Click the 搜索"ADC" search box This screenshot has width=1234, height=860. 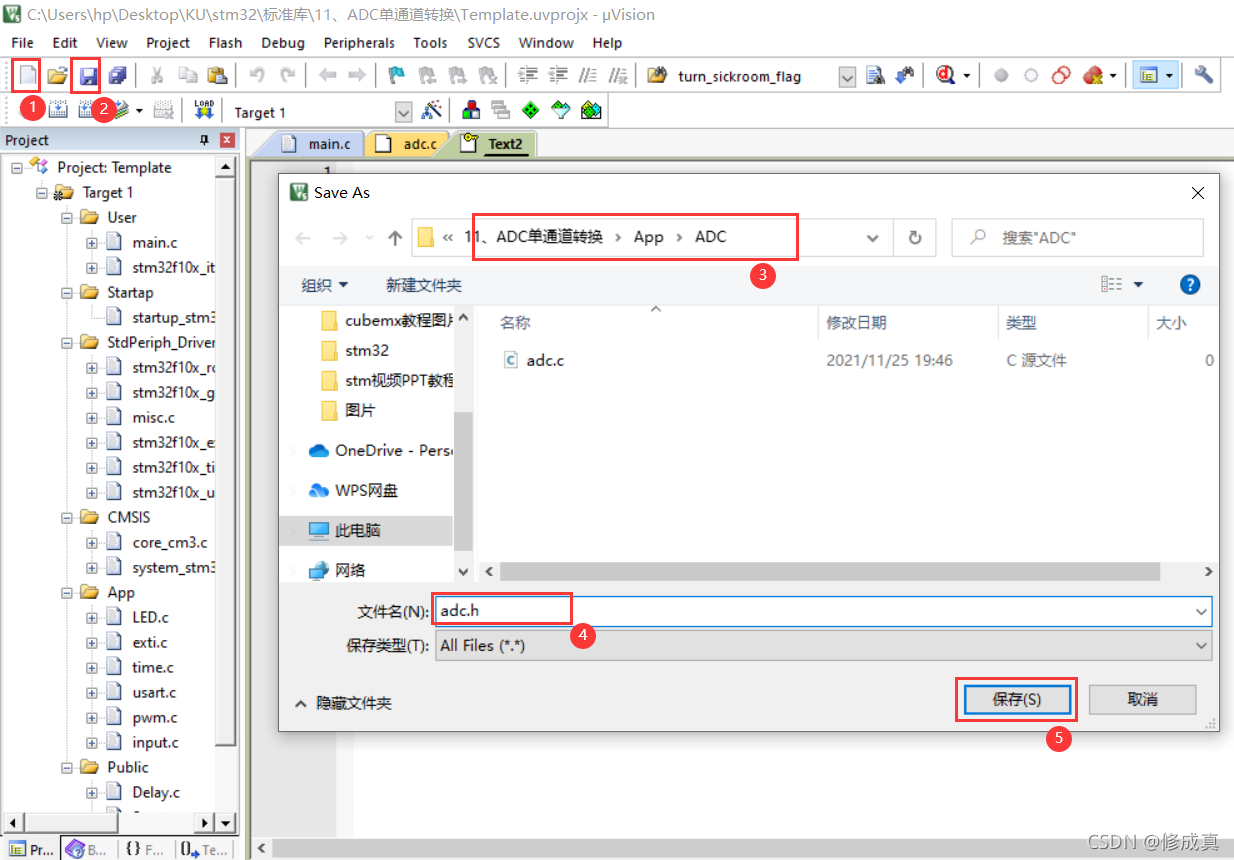point(1077,238)
